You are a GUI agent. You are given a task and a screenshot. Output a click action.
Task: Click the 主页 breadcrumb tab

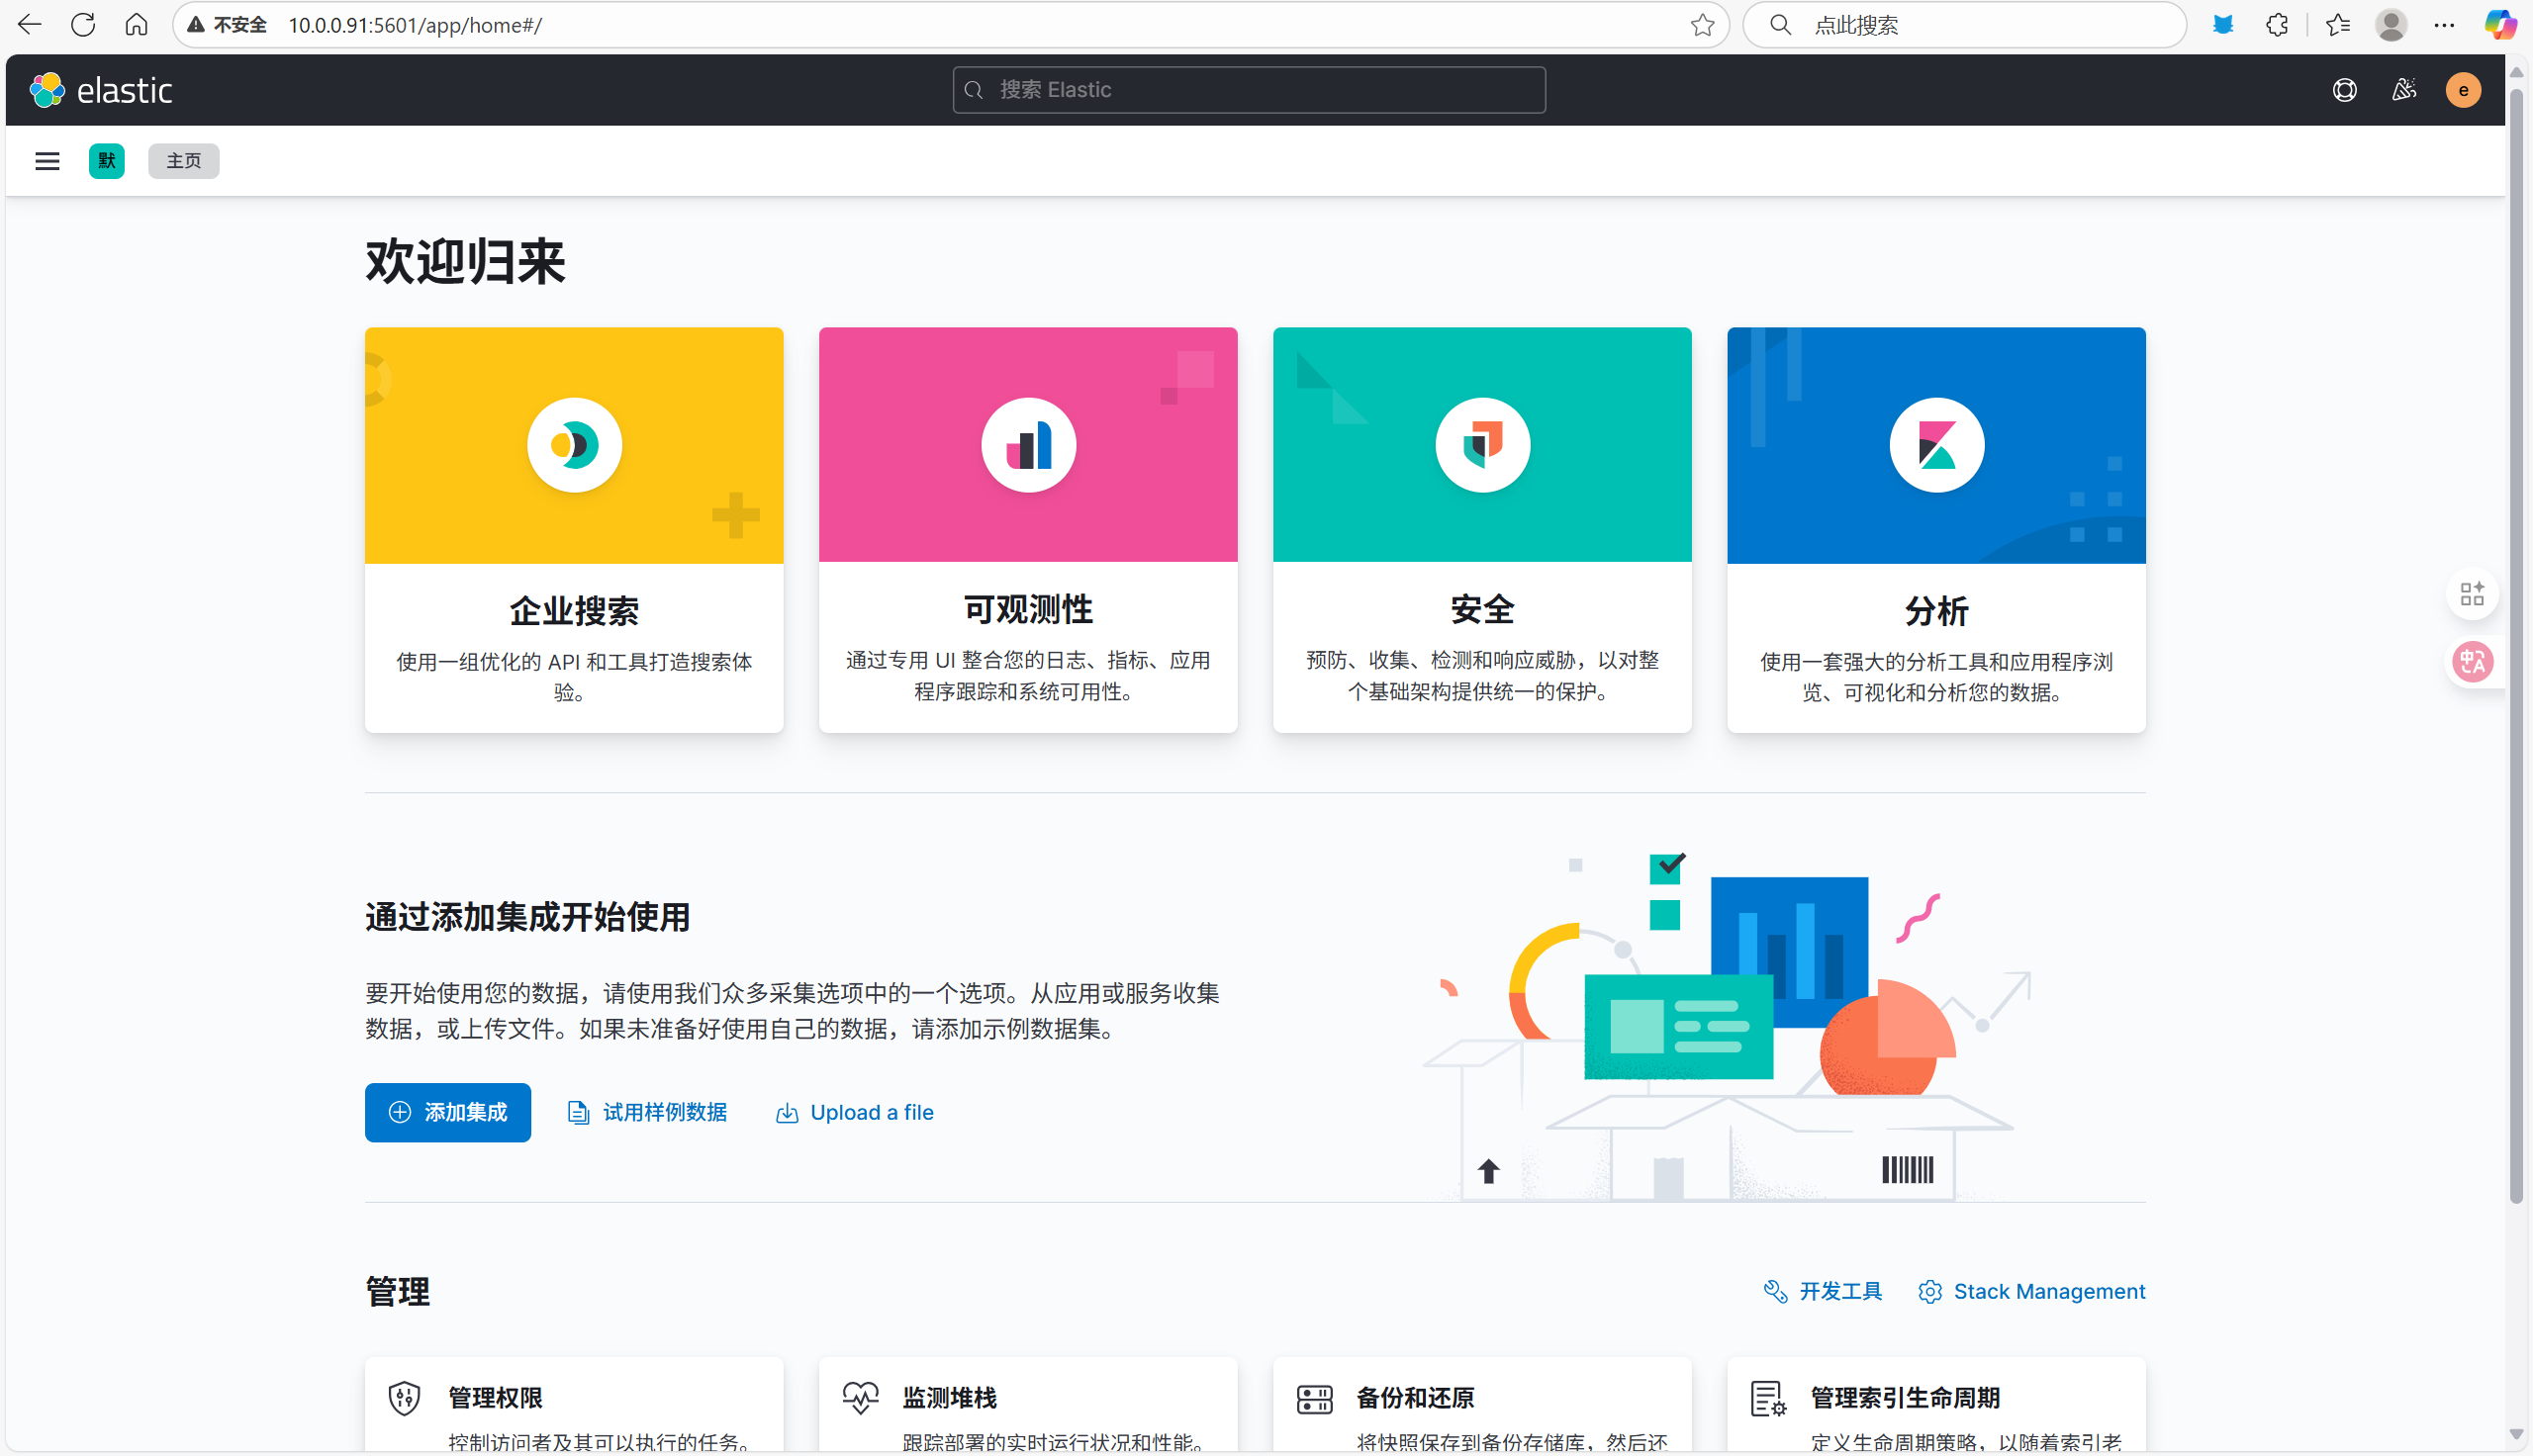(183, 161)
